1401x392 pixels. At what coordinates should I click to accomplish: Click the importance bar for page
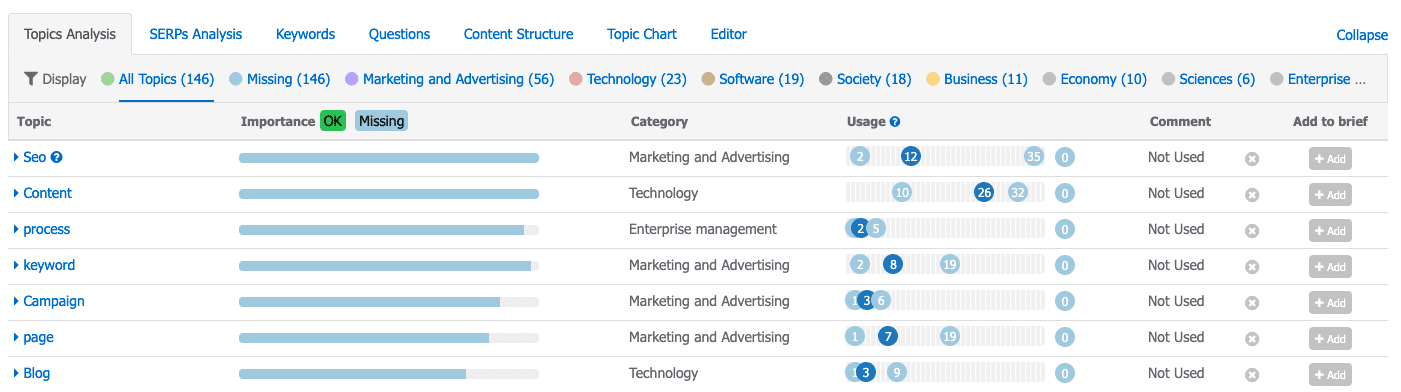[x=389, y=338]
